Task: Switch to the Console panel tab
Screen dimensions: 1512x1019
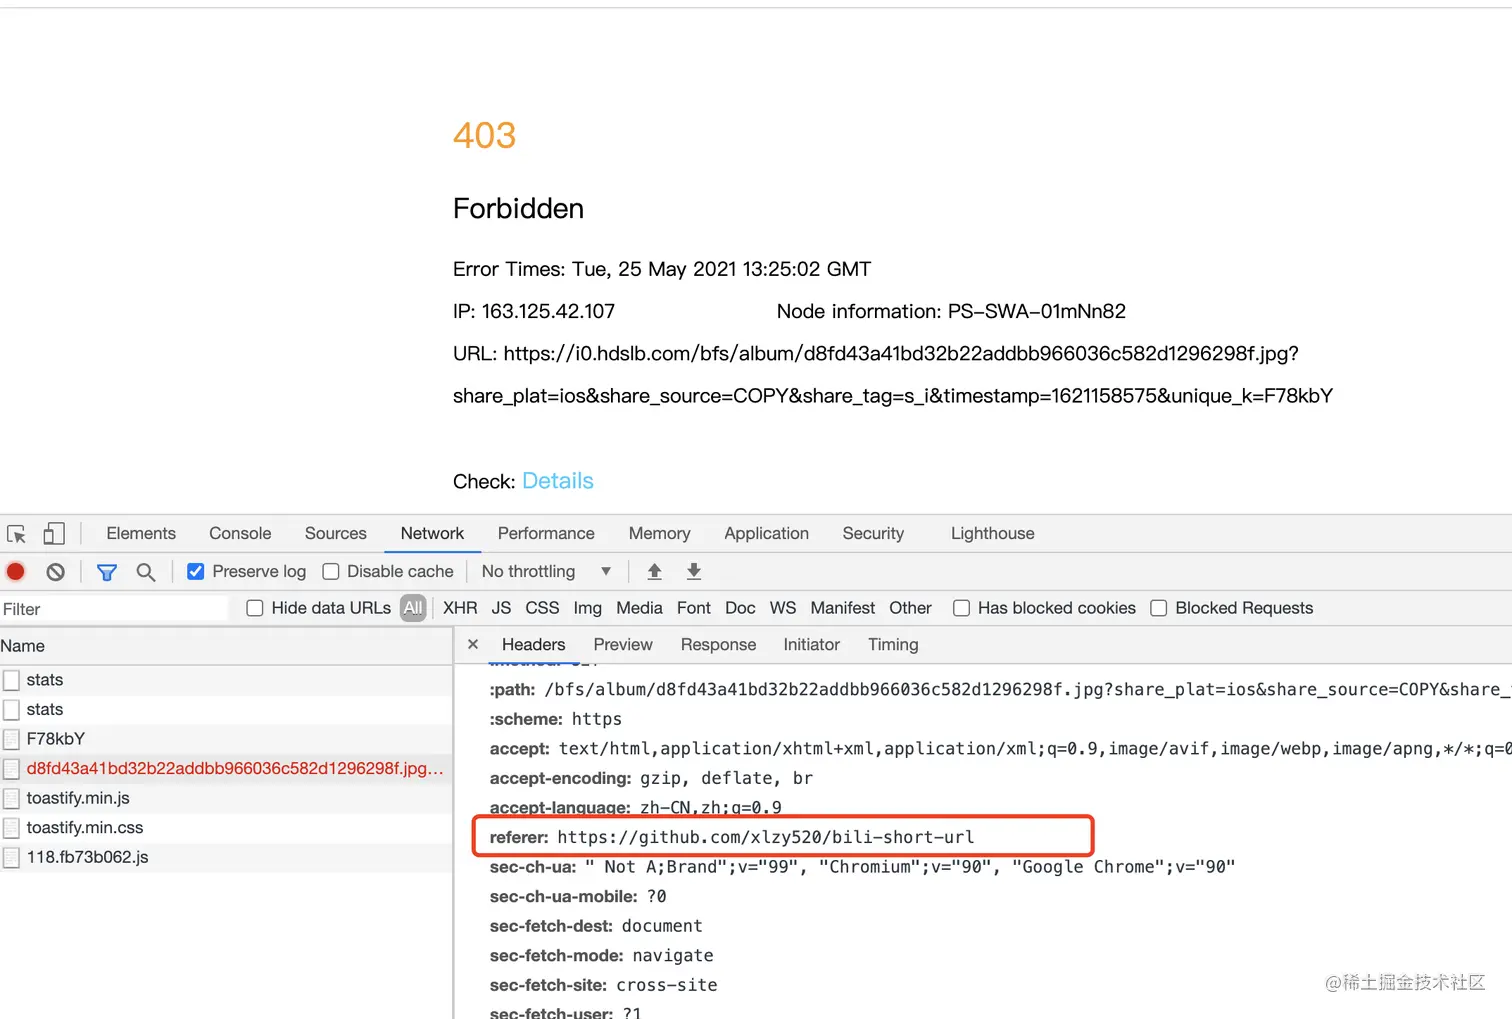Action: click(x=240, y=534)
